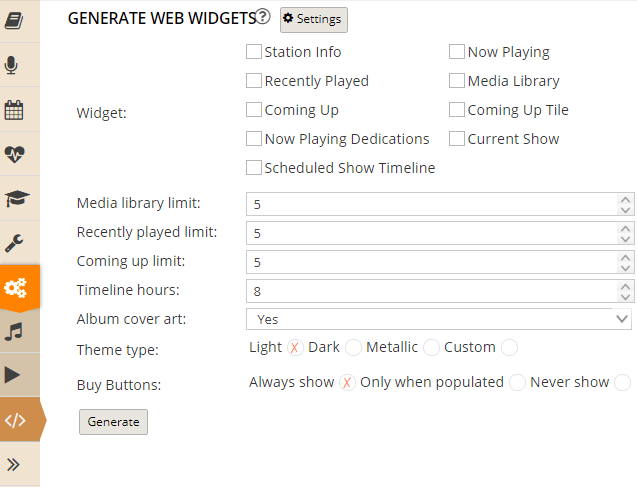Open the graduation cap icon
Image resolution: width=637 pixels, height=487 pixels.
(x=17, y=198)
